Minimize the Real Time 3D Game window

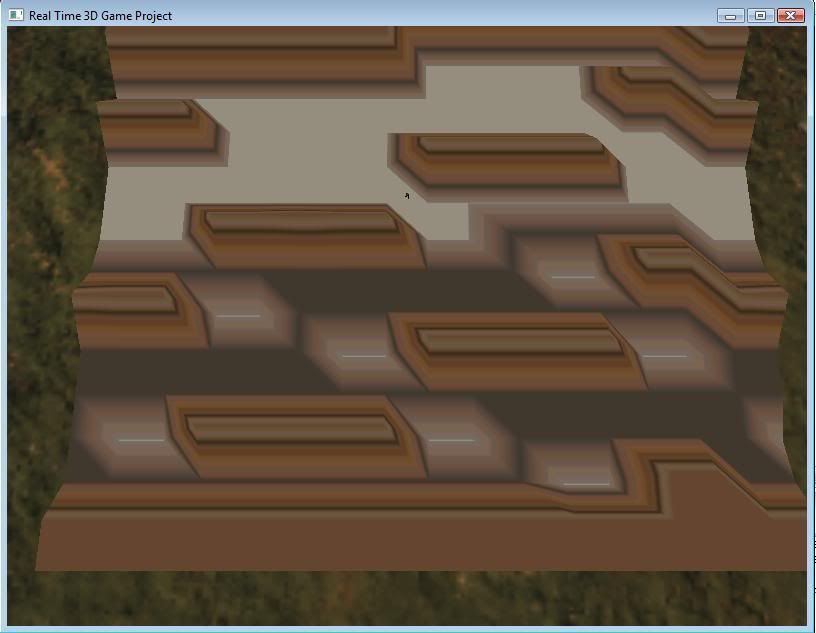(x=731, y=15)
